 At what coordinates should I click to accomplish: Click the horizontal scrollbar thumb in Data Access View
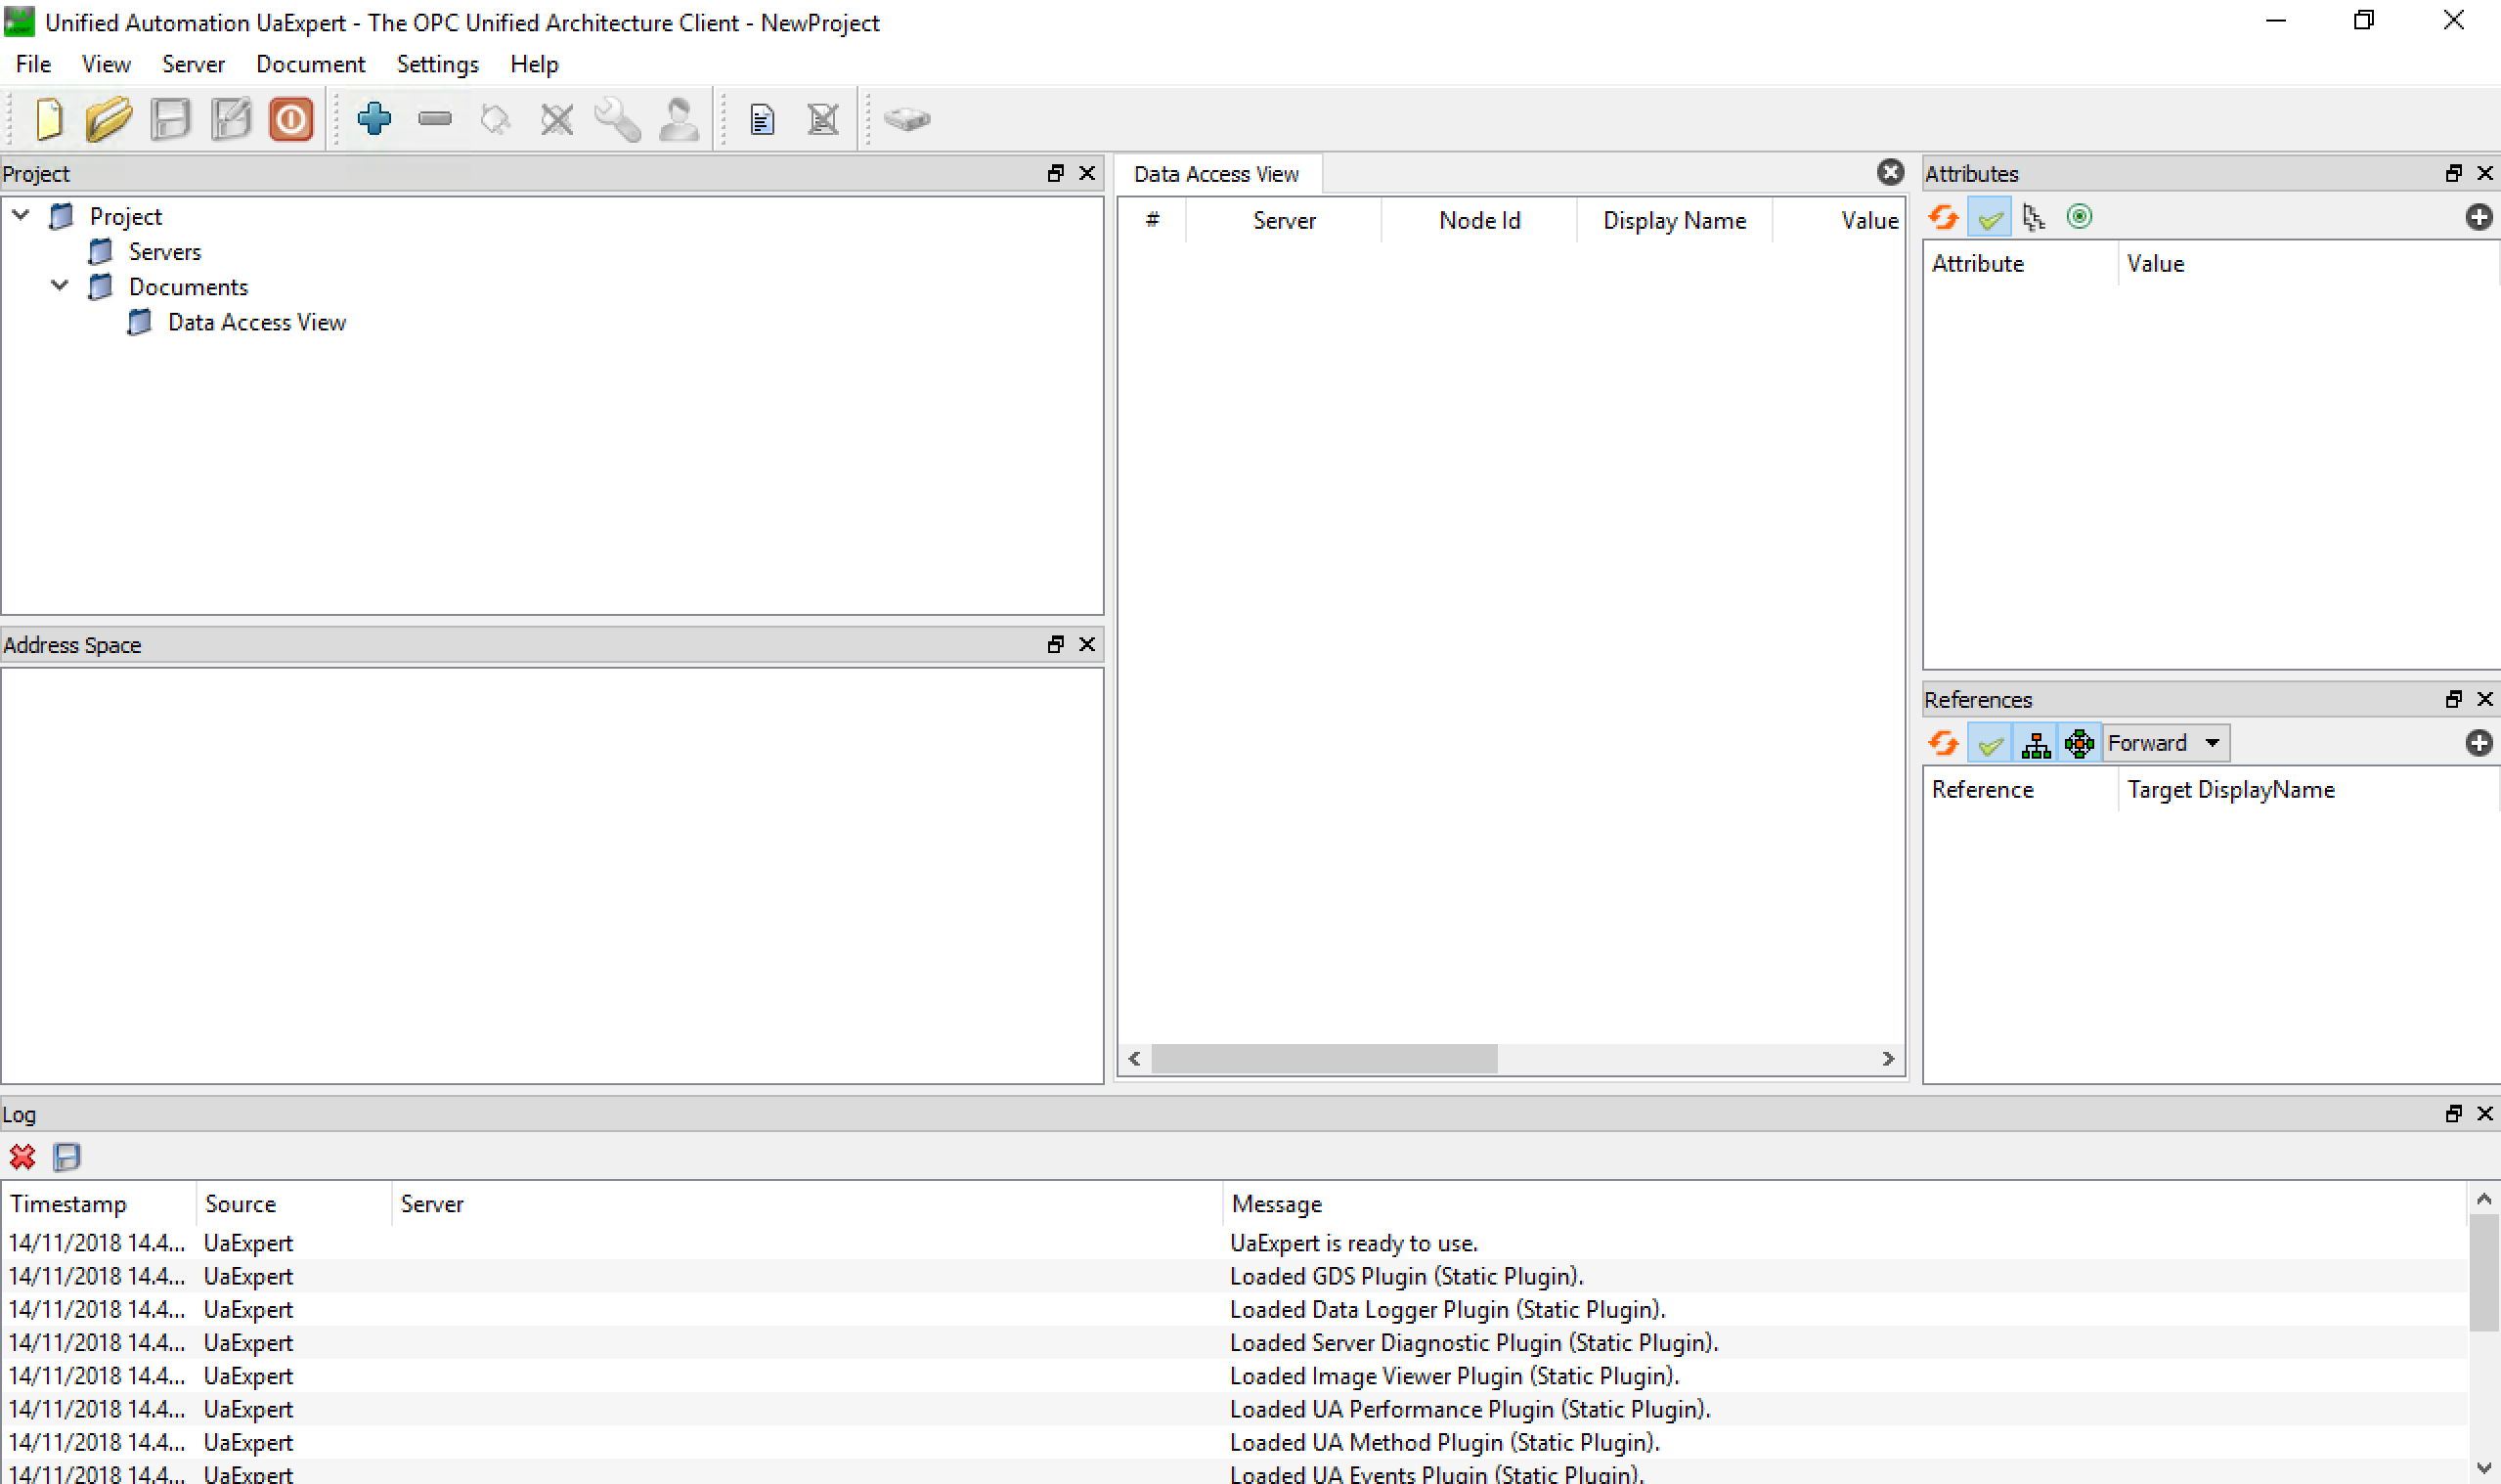point(1324,1059)
